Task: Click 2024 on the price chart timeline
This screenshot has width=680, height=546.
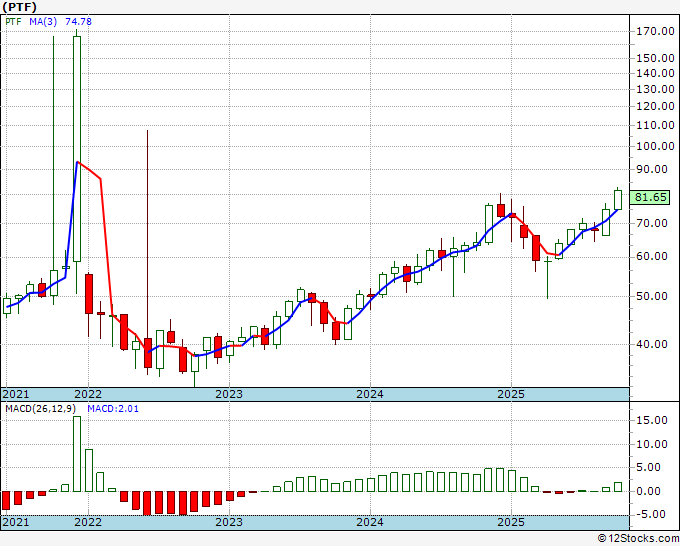Action: pyautogui.click(x=370, y=394)
